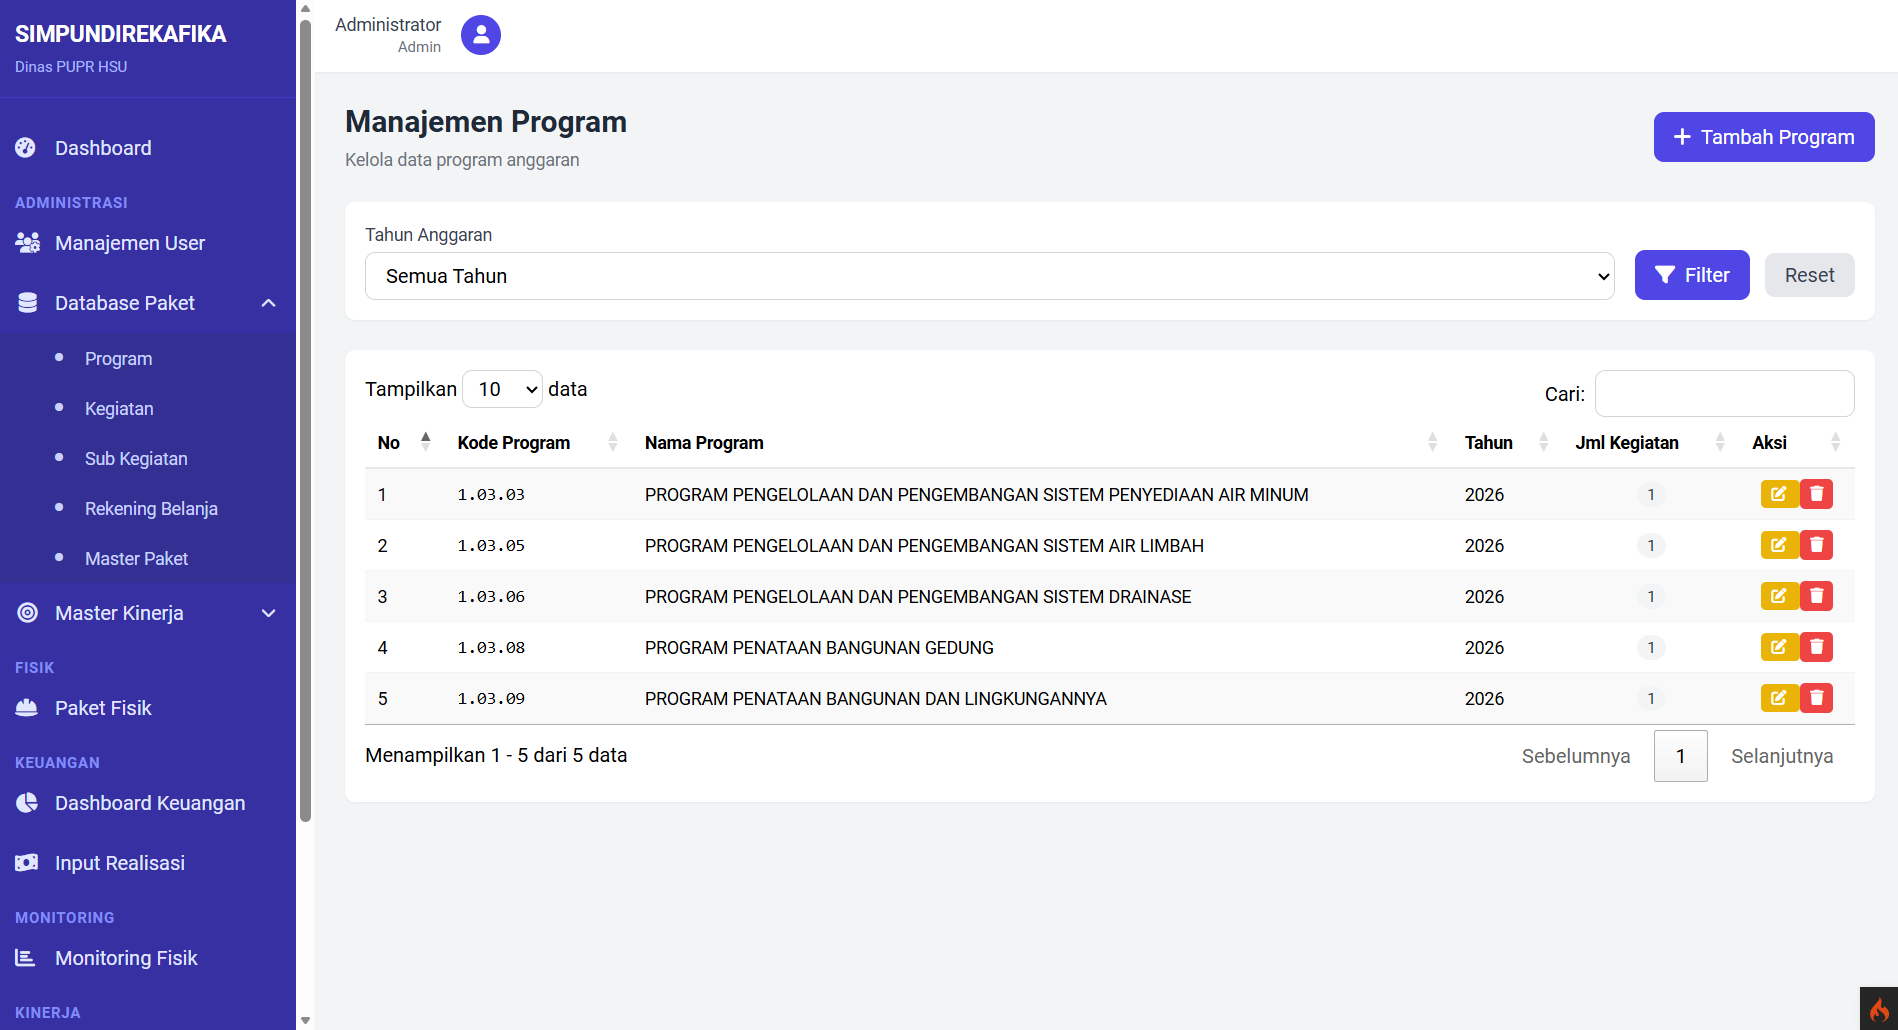Image resolution: width=1898 pixels, height=1030 pixels.
Task: Click Jml Kegiatan badge for 1.03.03
Action: point(1650,494)
